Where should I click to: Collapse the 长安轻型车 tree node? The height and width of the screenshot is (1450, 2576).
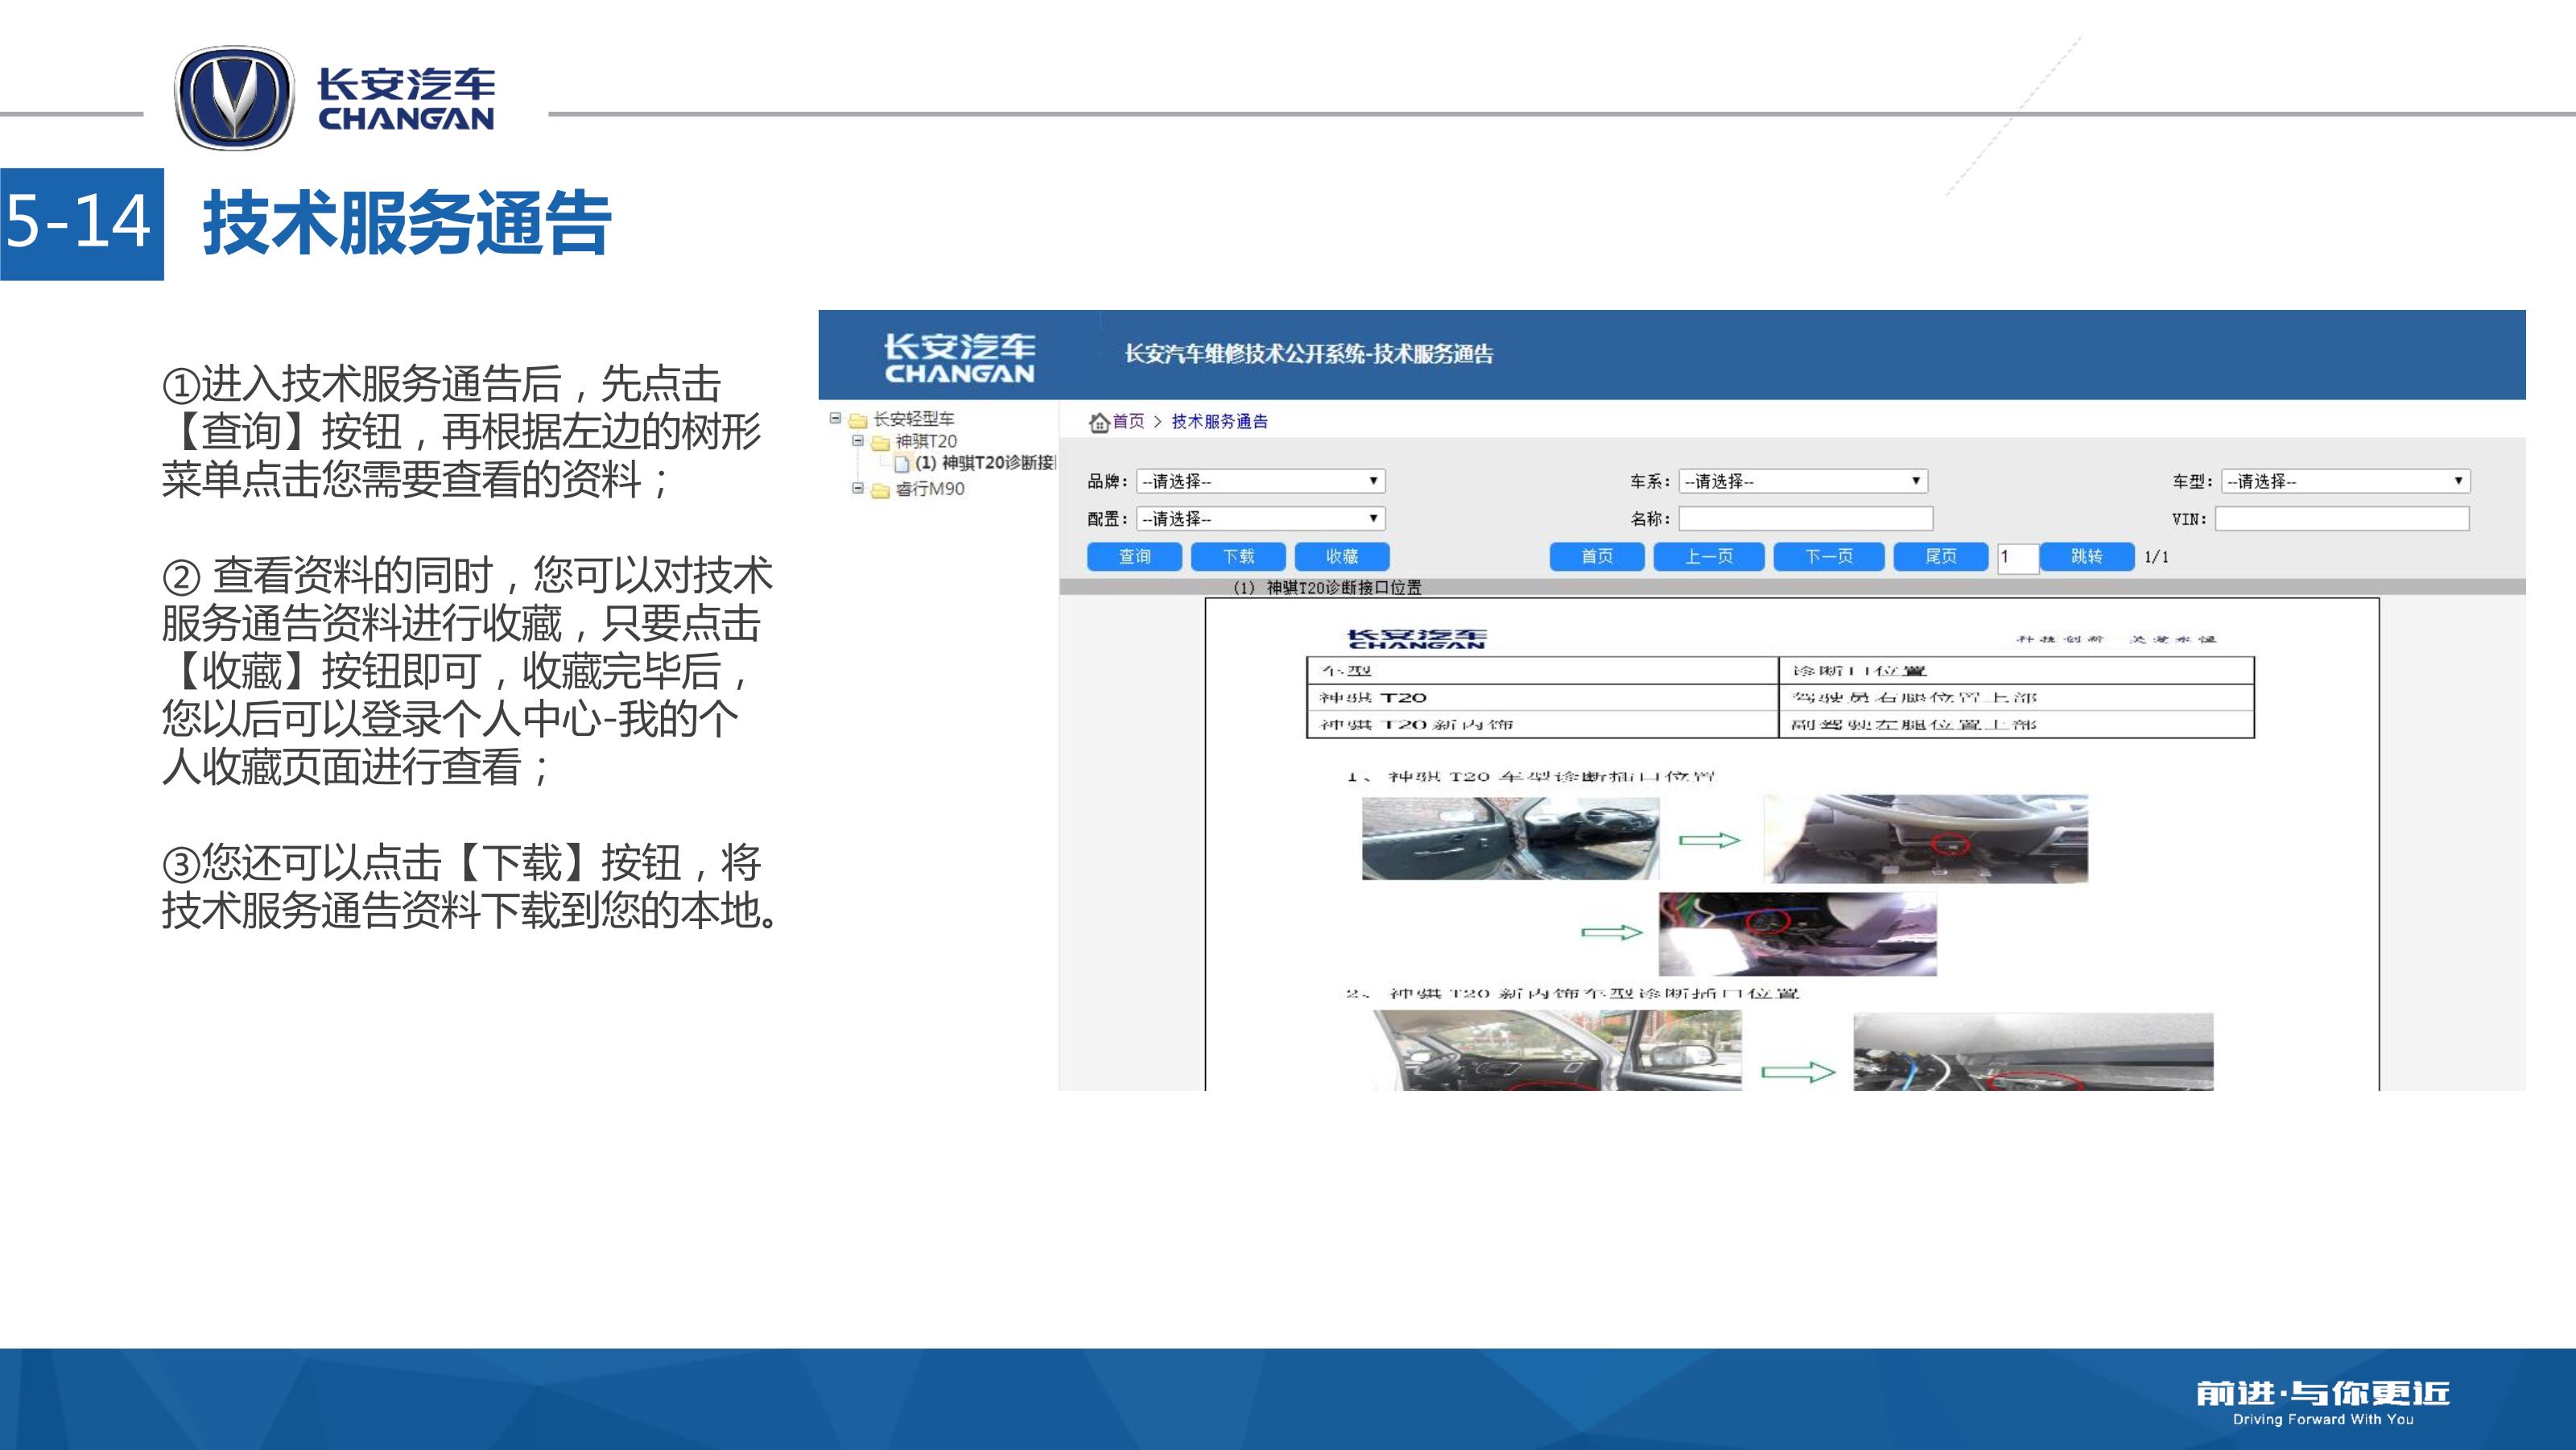[835, 418]
